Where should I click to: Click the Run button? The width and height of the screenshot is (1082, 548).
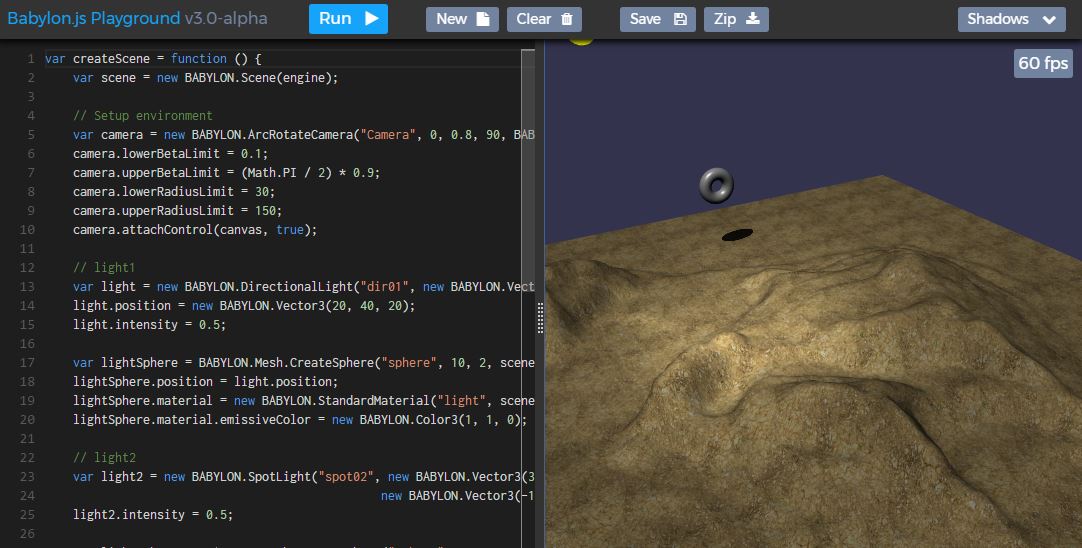348,19
